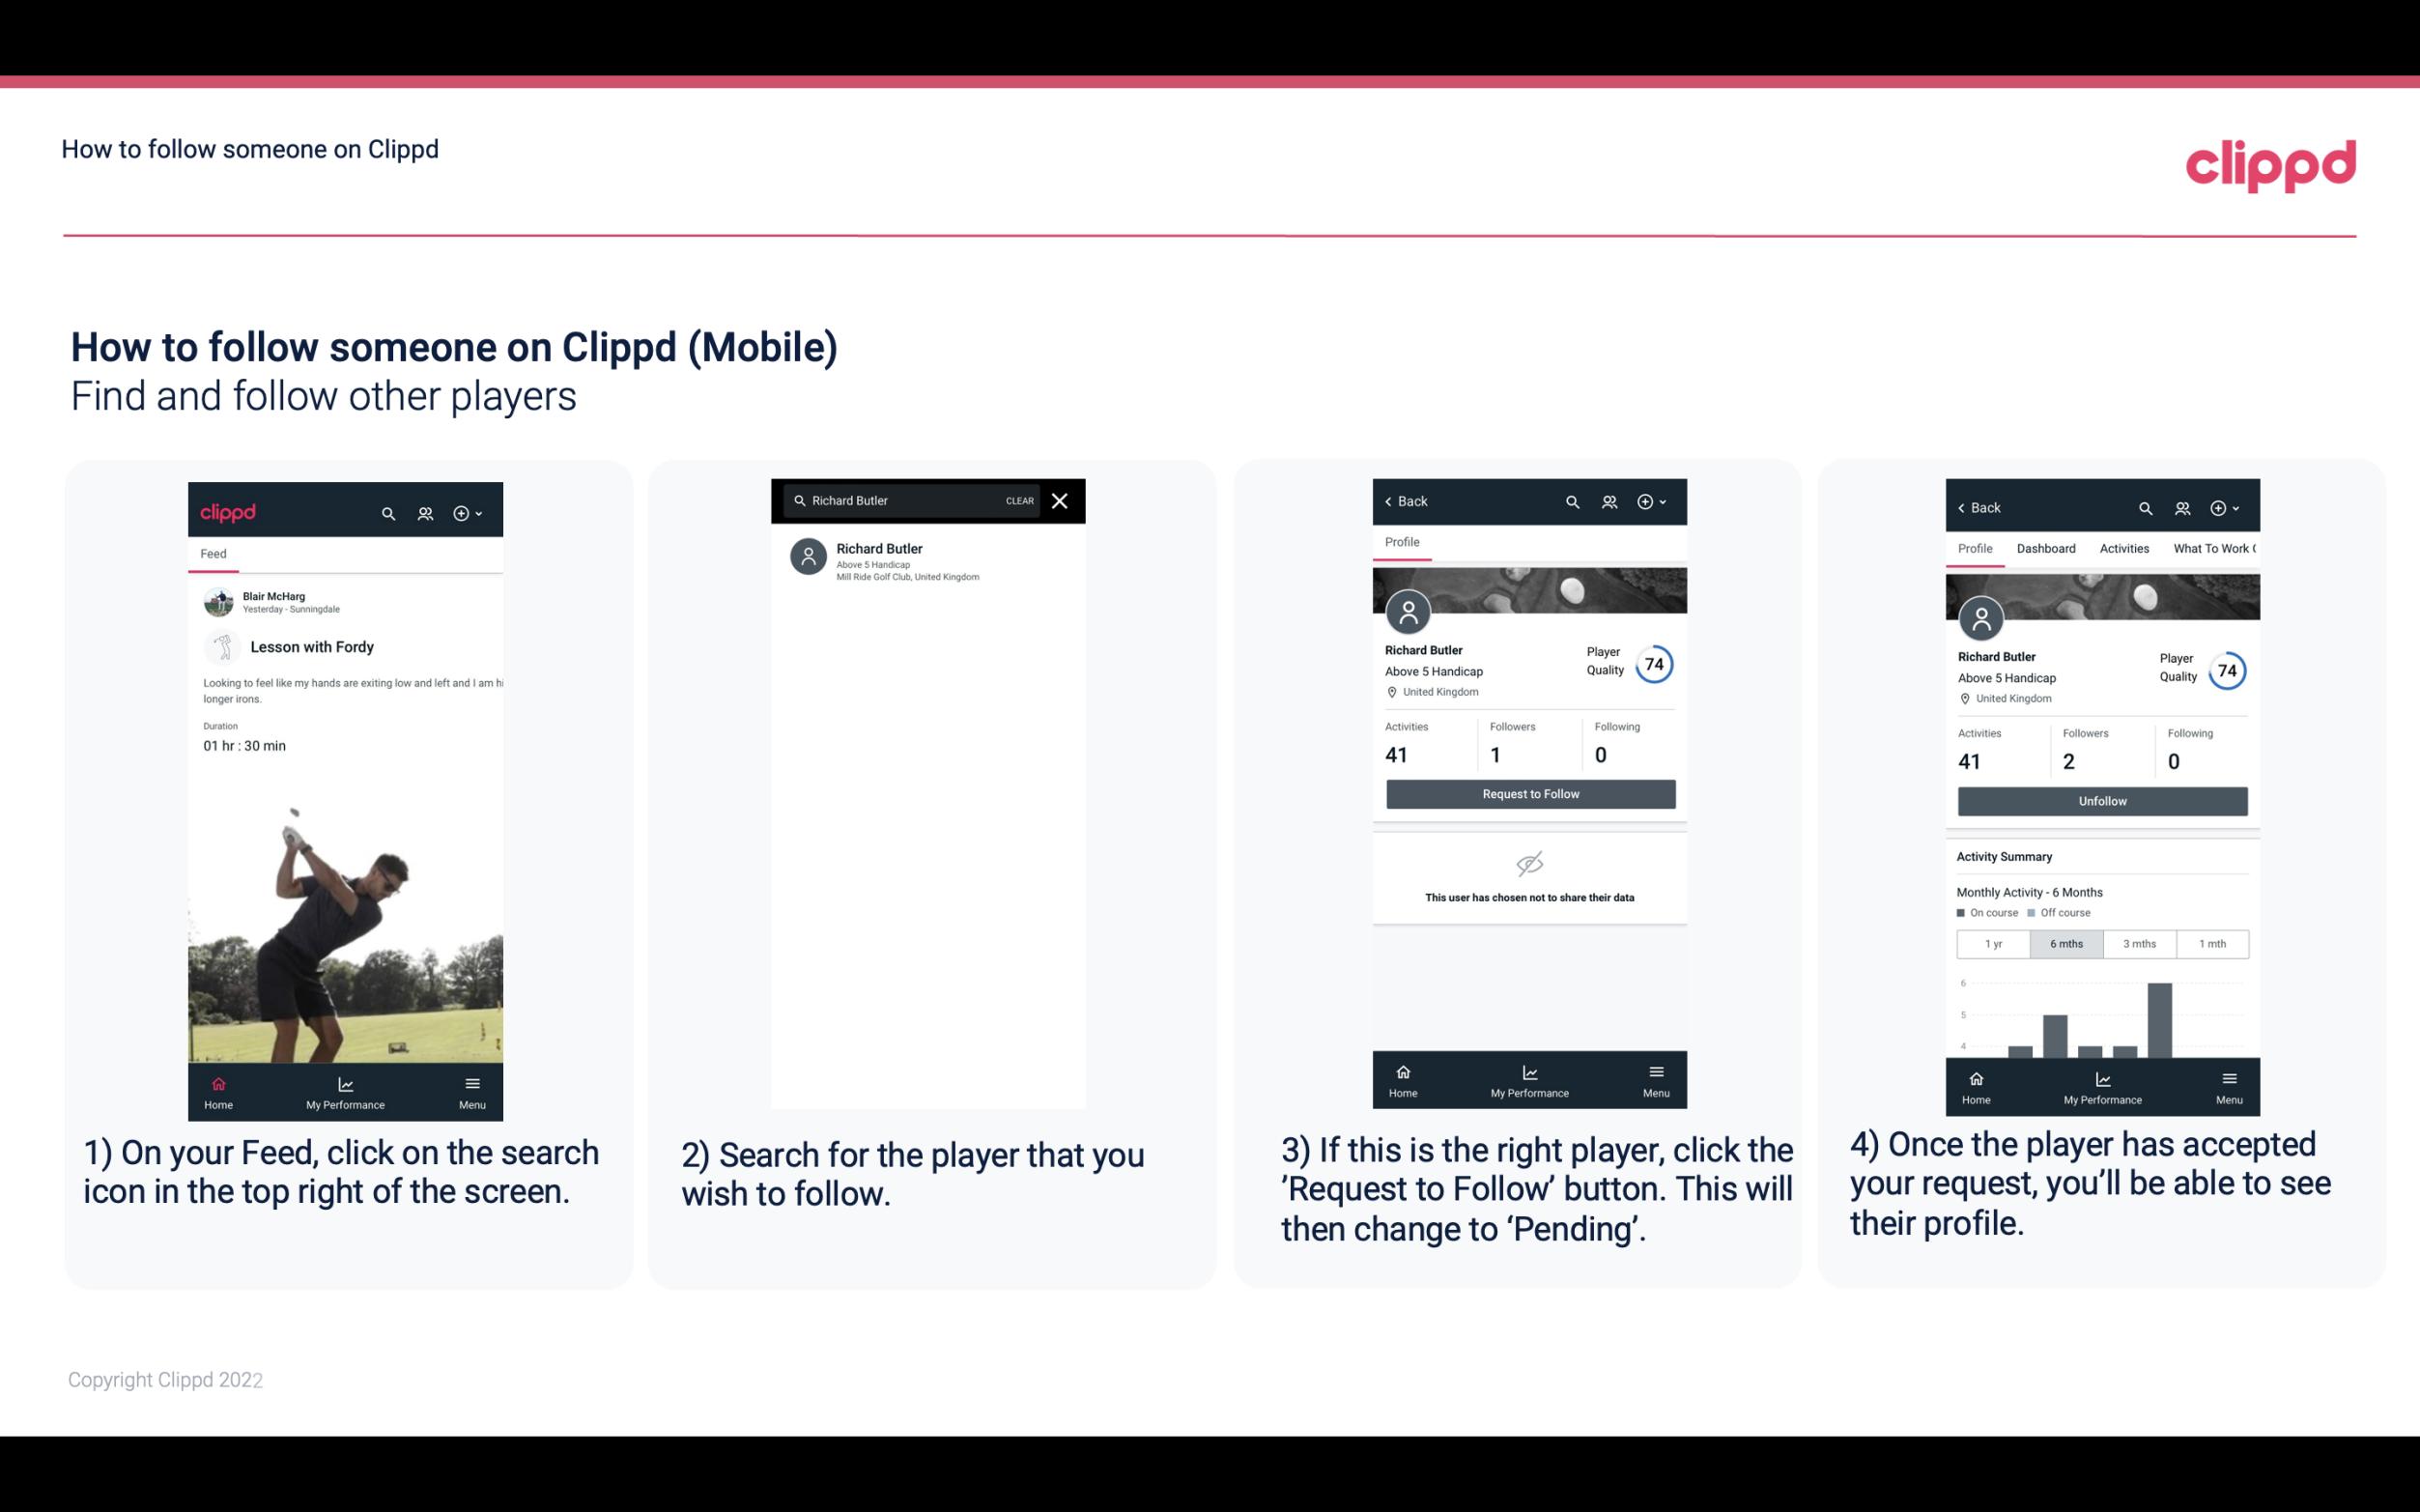Viewport: 2420px width, 1512px height.
Task: Select the 'Dashboard' tab on player page
Action: pyautogui.click(x=2044, y=547)
